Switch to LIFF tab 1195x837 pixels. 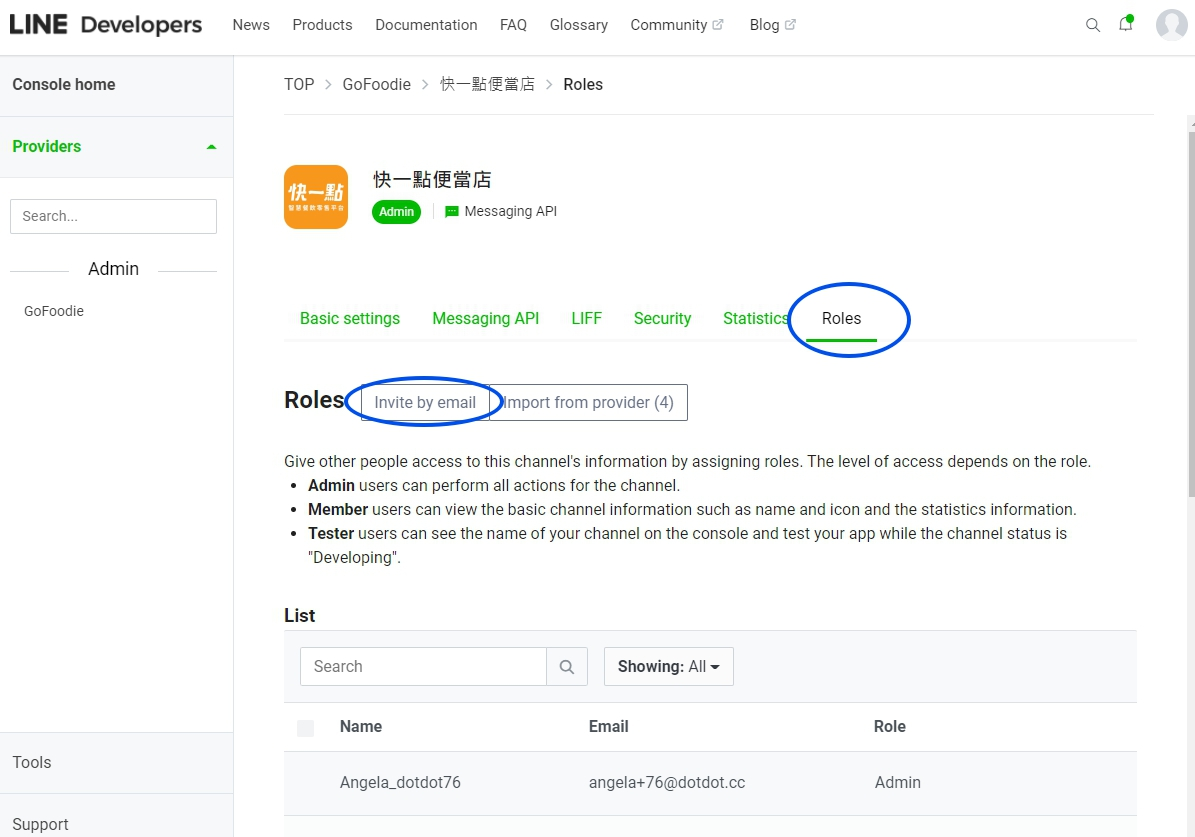pyautogui.click(x=586, y=319)
